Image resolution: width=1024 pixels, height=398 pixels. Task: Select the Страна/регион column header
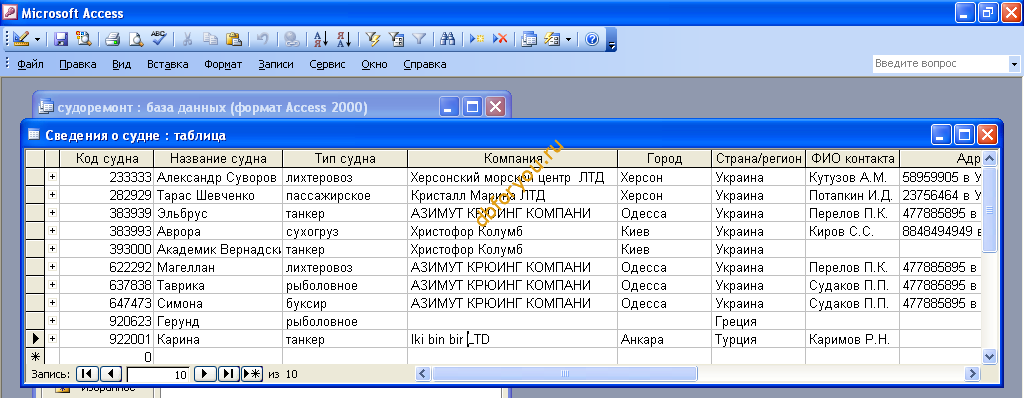point(758,158)
